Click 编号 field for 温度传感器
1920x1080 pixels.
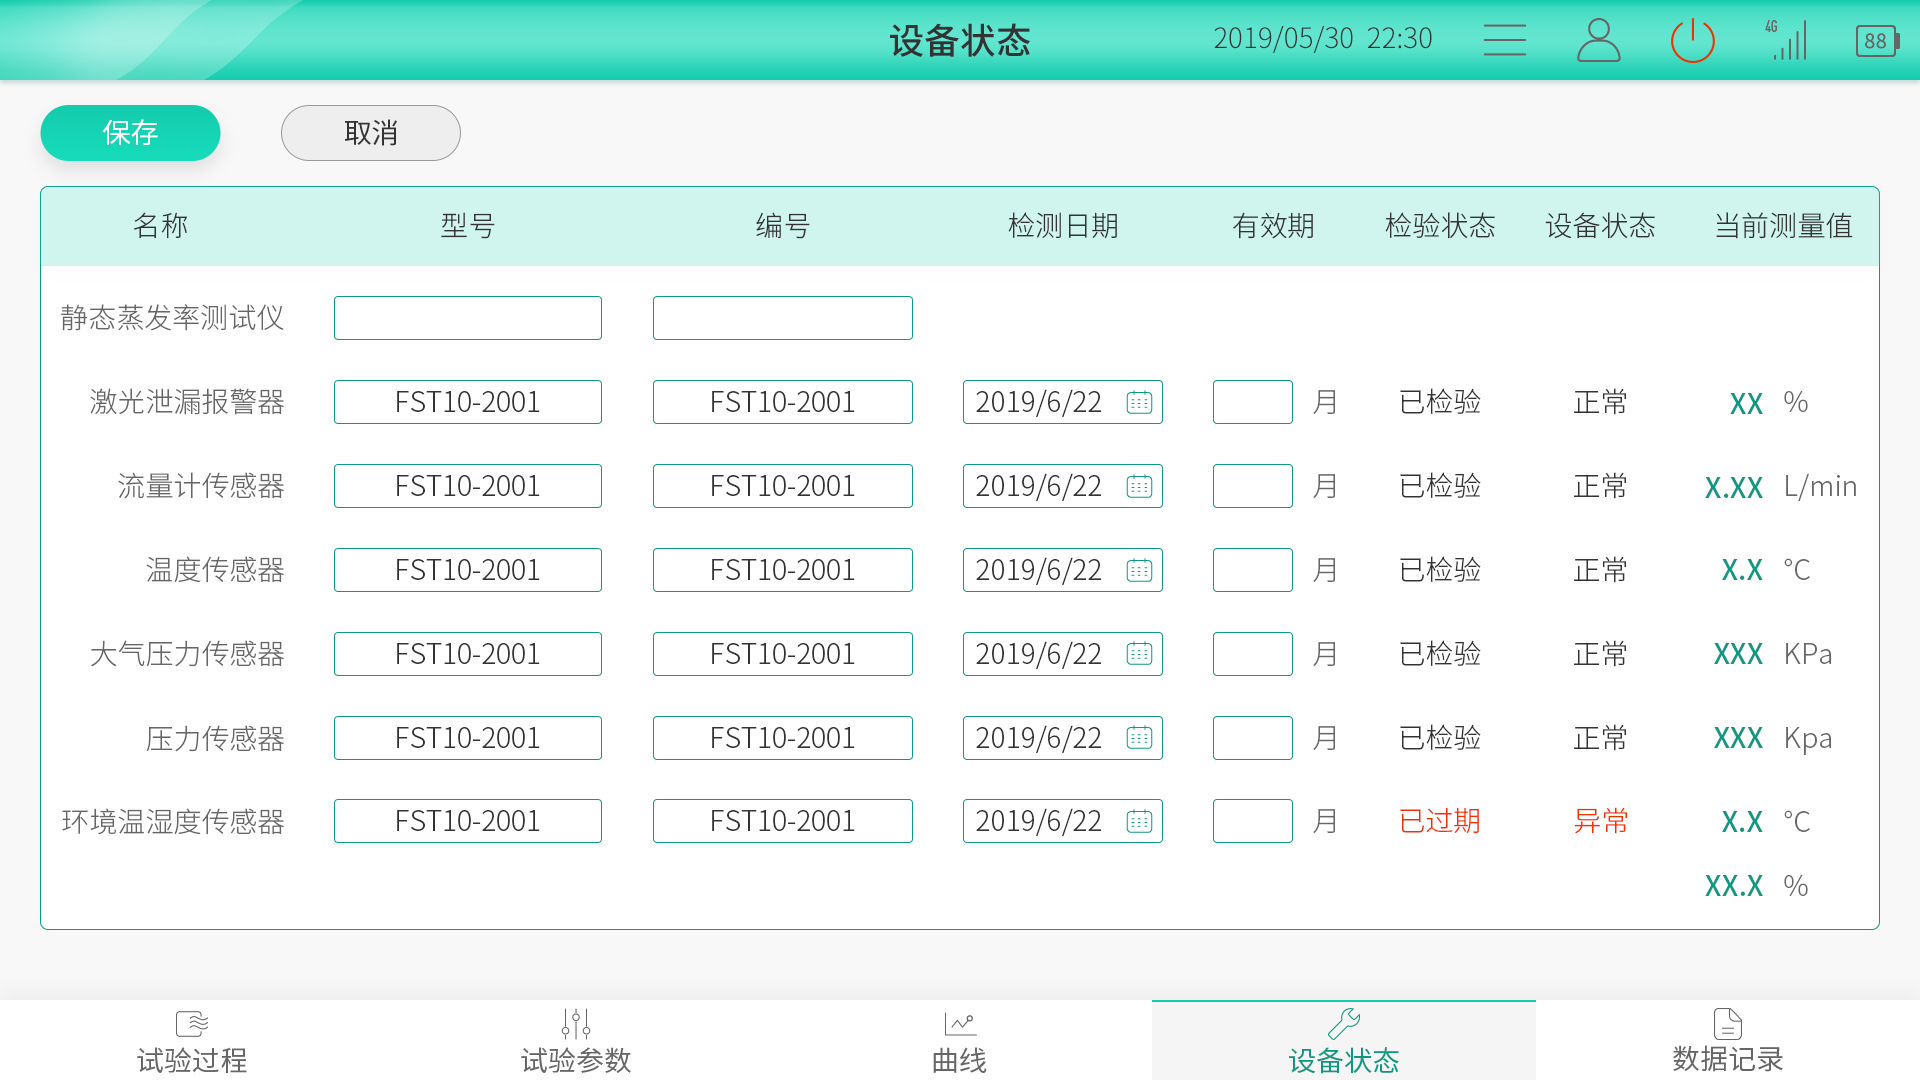(x=782, y=570)
